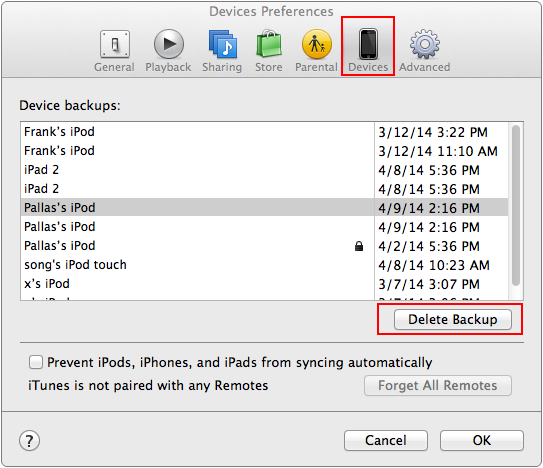The image size is (543, 468).
Task: Open Parental controls icon
Action: 316,51
